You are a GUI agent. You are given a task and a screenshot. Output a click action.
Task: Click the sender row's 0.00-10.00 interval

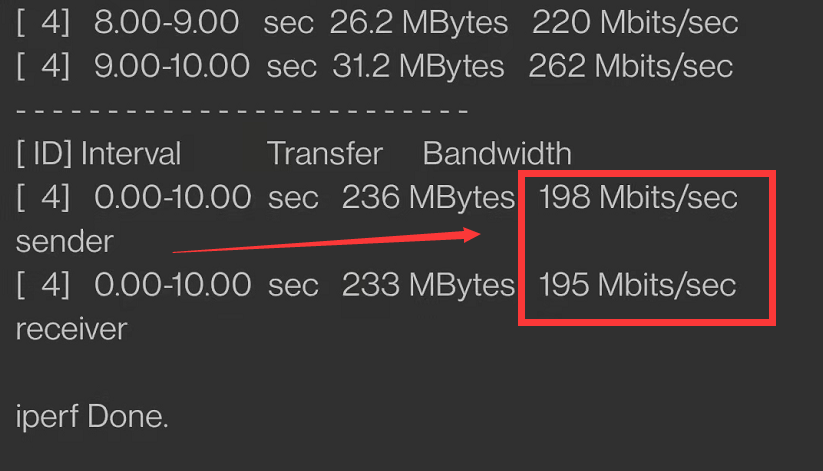coord(172,197)
